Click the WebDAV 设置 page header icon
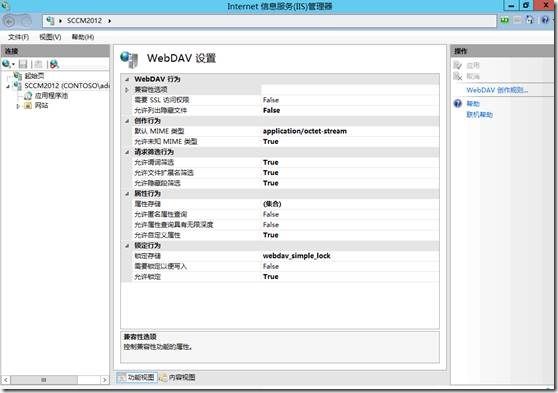 tap(129, 59)
